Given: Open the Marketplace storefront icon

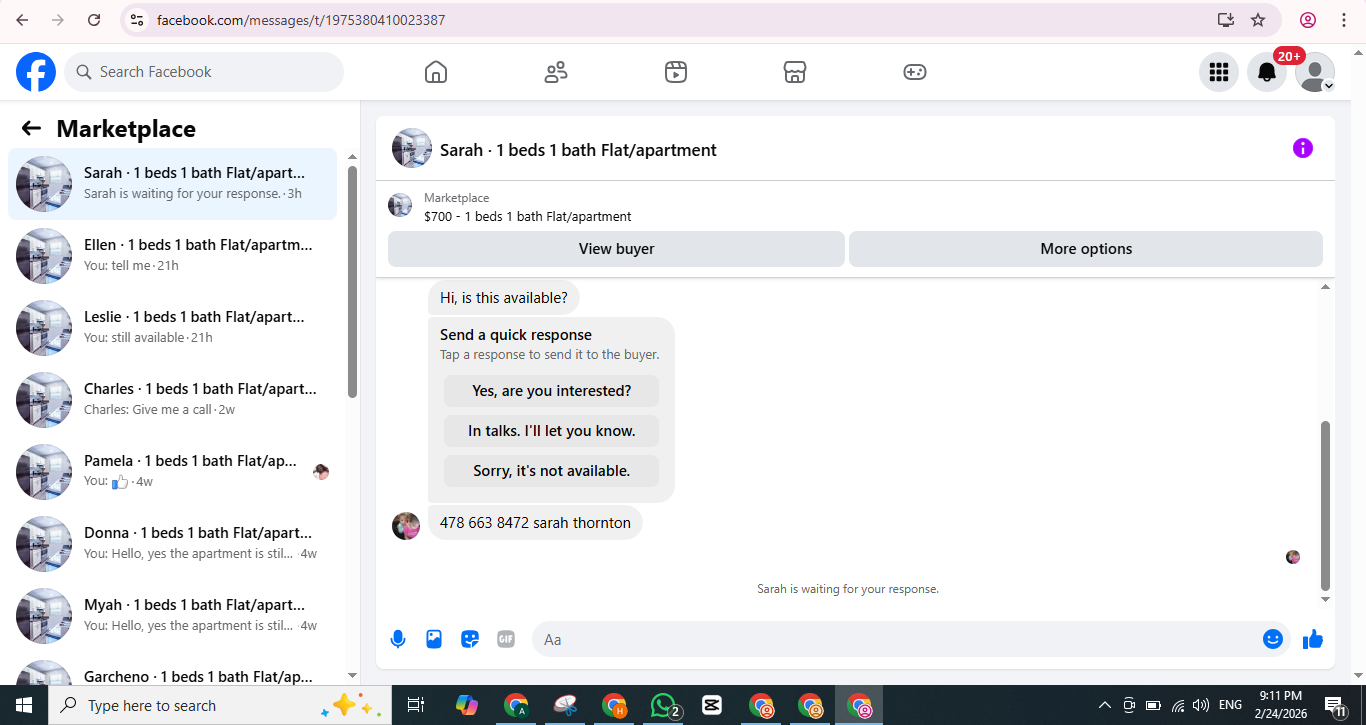Looking at the screenshot, I should 795,72.
